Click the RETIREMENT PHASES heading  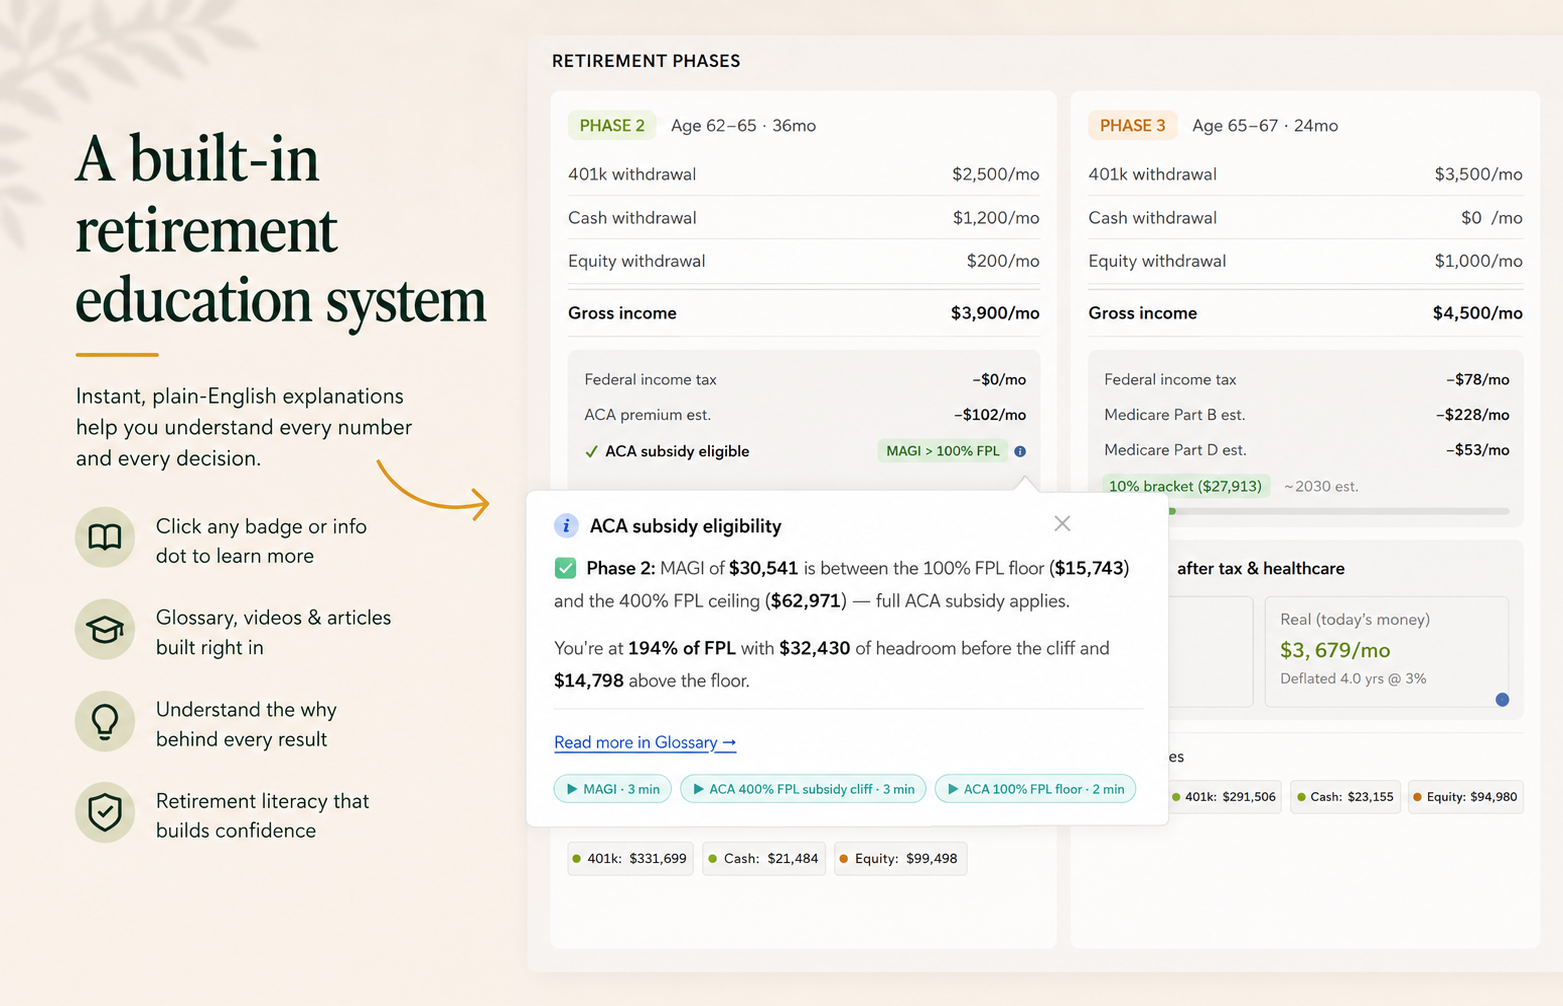tap(646, 61)
